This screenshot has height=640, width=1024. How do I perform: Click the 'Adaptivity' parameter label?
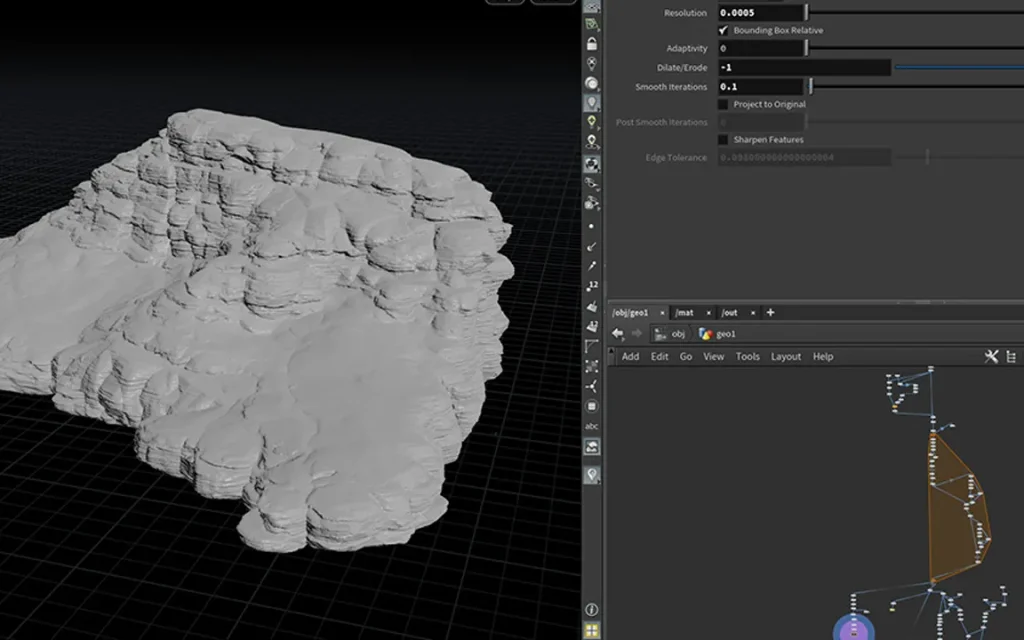click(x=686, y=48)
